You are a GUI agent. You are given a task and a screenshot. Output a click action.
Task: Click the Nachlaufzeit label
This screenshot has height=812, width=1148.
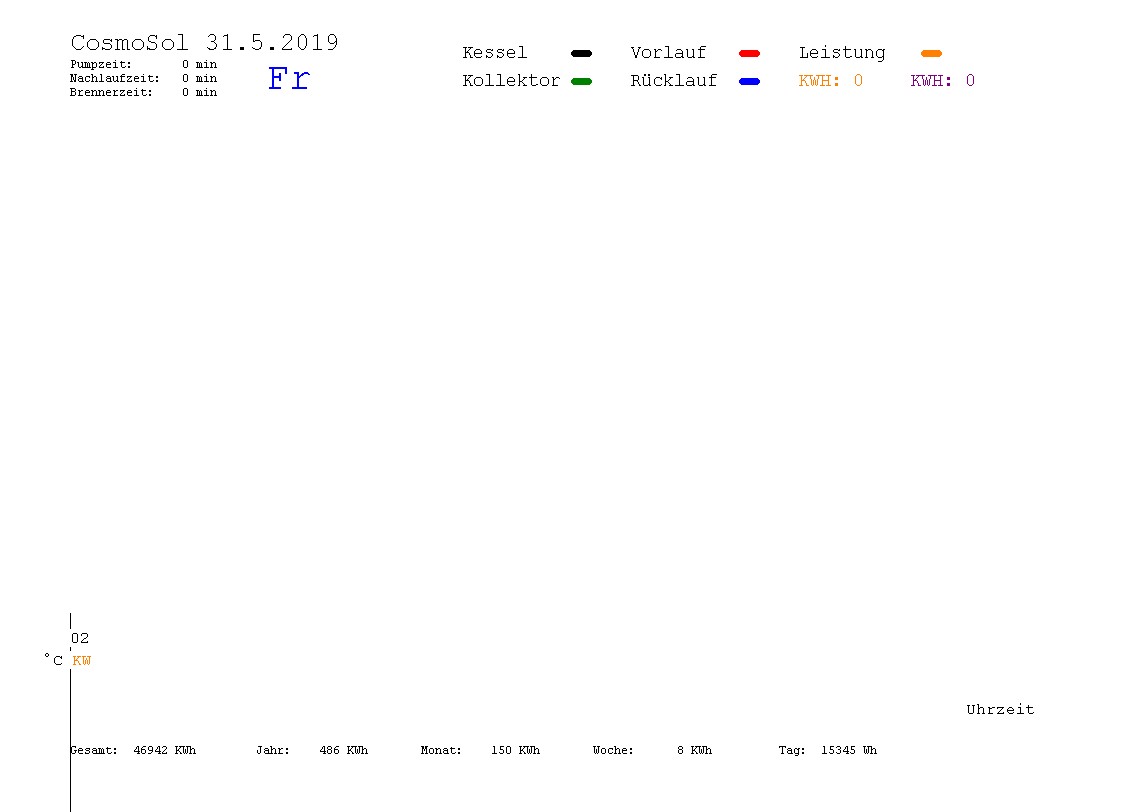tap(114, 78)
